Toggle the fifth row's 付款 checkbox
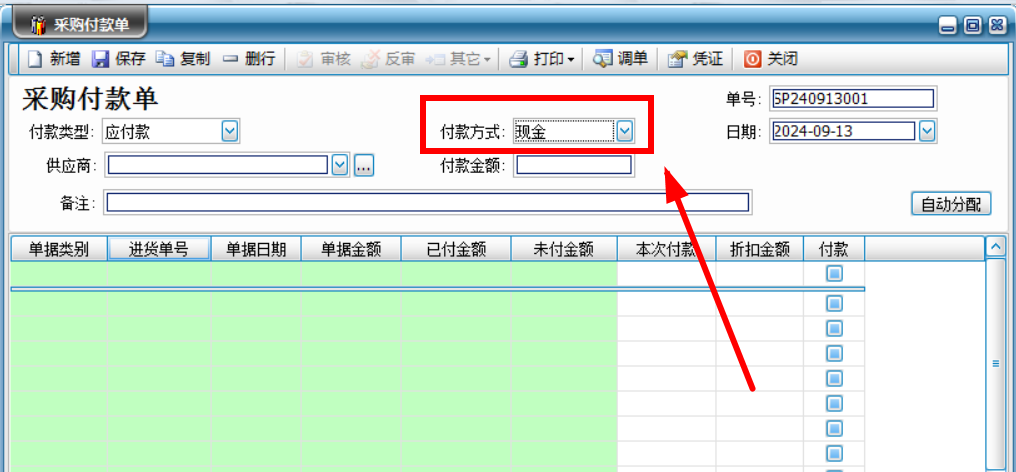Image resolution: width=1016 pixels, height=472 pixels. point(834,379)
